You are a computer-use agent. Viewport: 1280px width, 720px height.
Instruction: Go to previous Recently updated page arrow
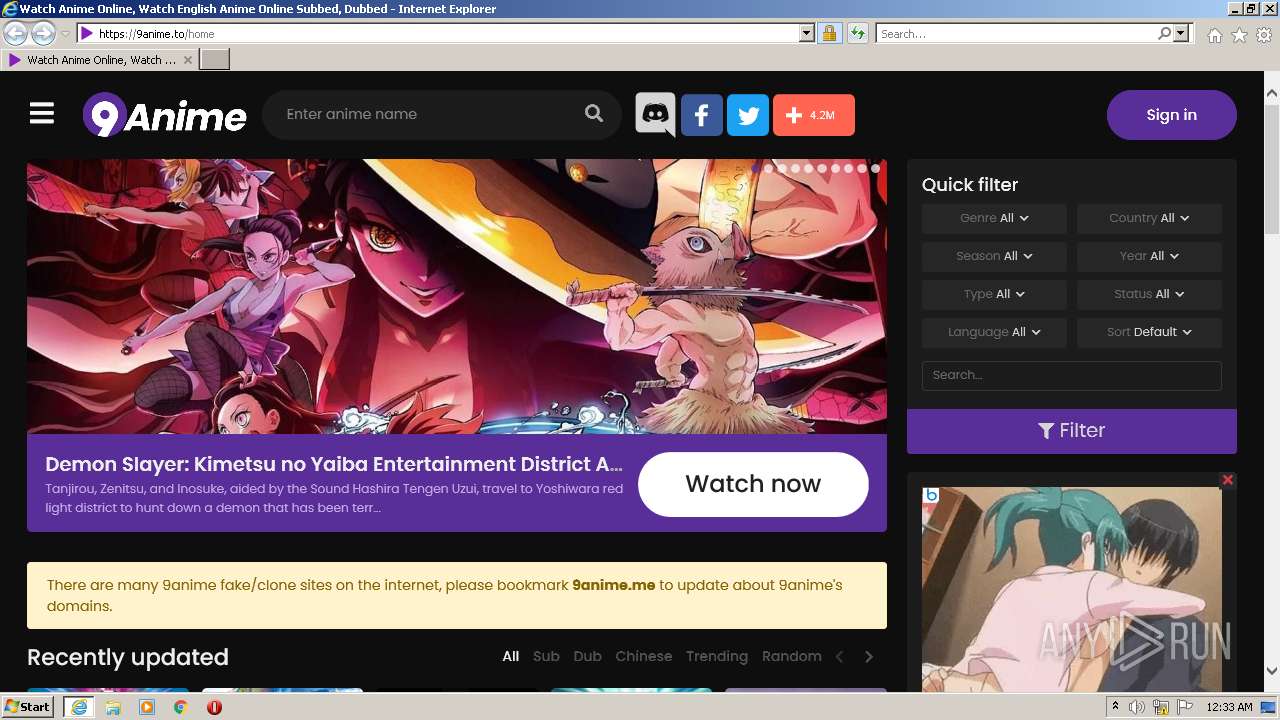coord(840,657)
